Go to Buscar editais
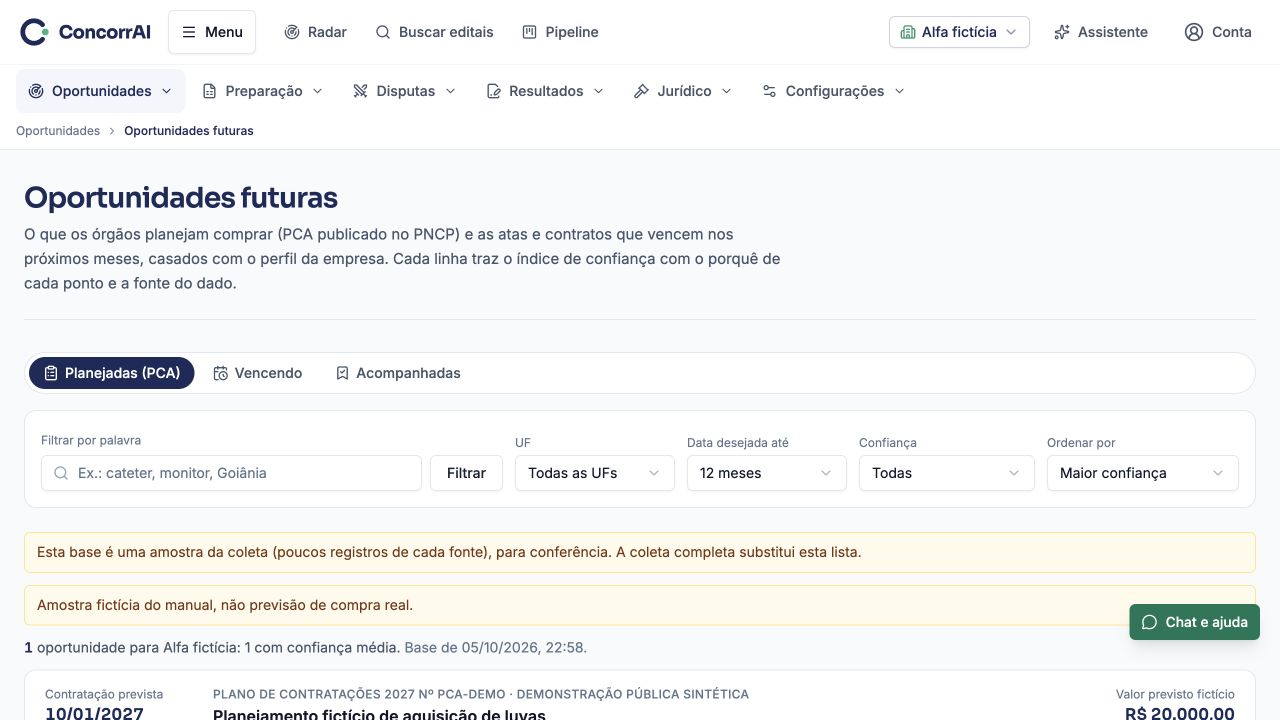The image size is (1280, 720). pyautogui.click(x=434, y=32)
